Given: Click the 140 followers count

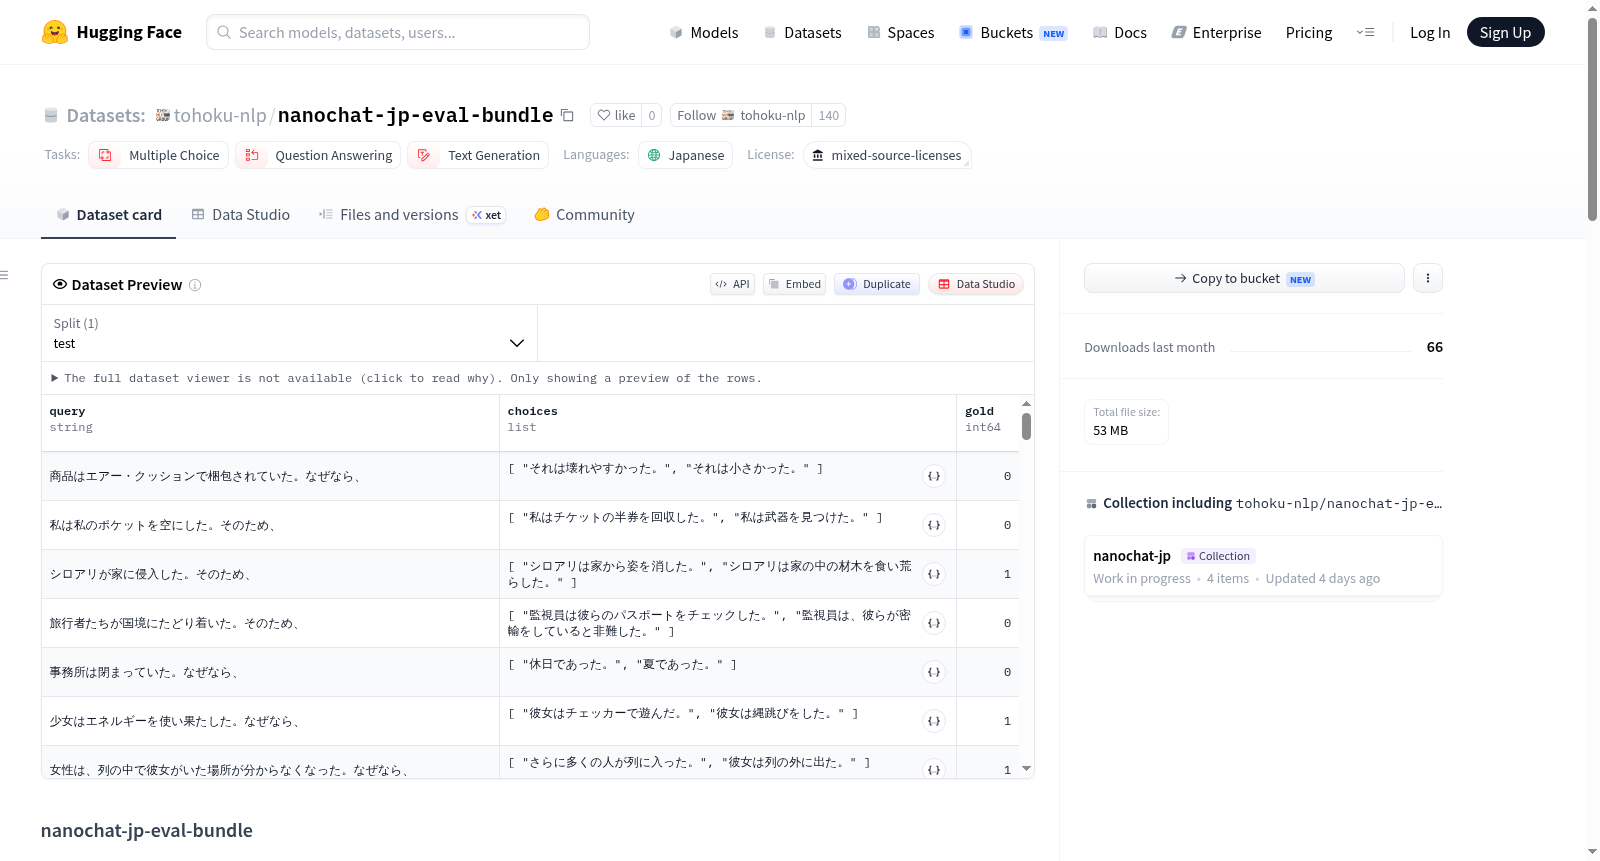Looking at the screenshot, I should pyautogui.click(x=828, y=115).
